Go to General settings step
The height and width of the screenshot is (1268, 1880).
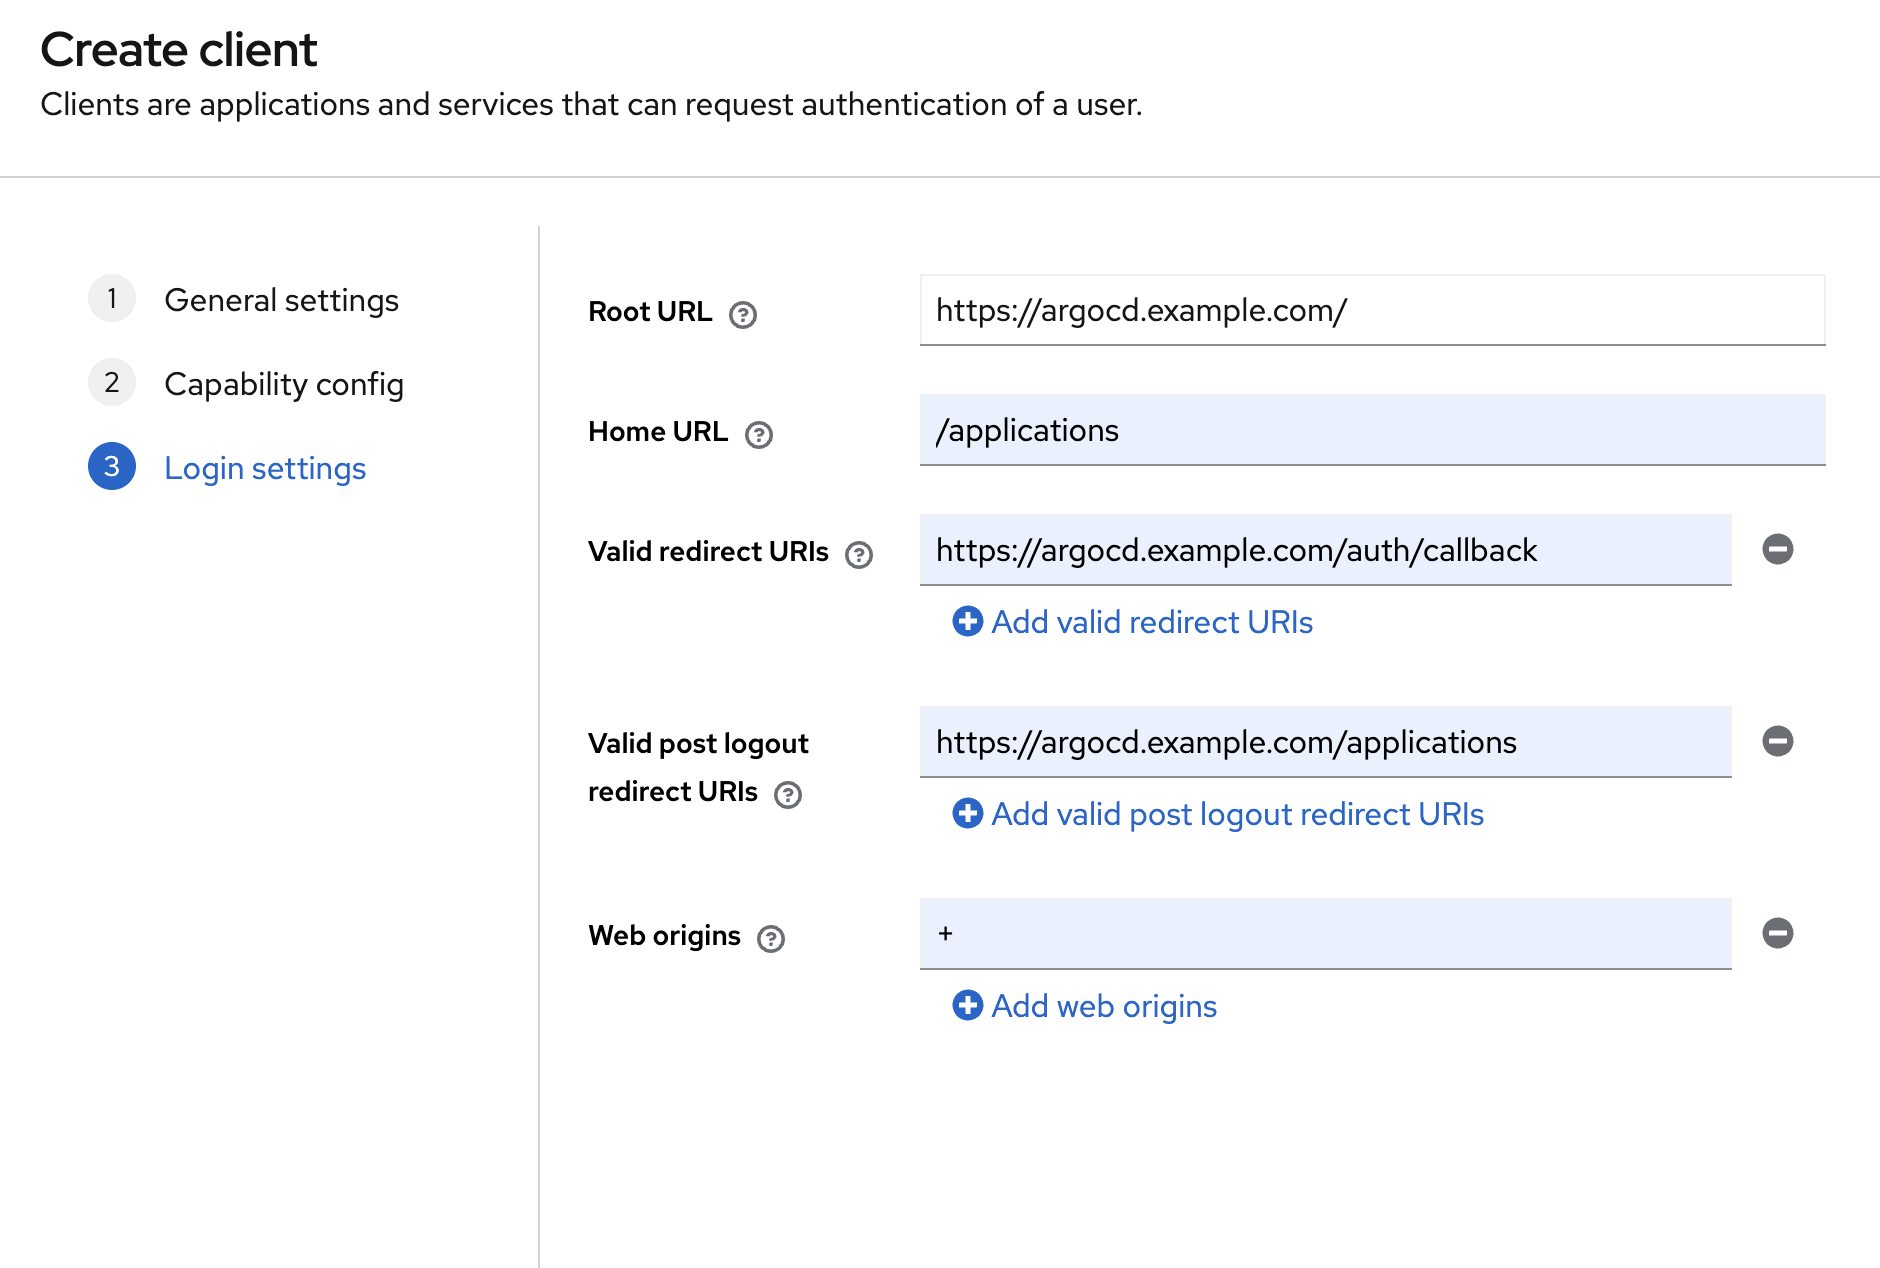[281, 300]
